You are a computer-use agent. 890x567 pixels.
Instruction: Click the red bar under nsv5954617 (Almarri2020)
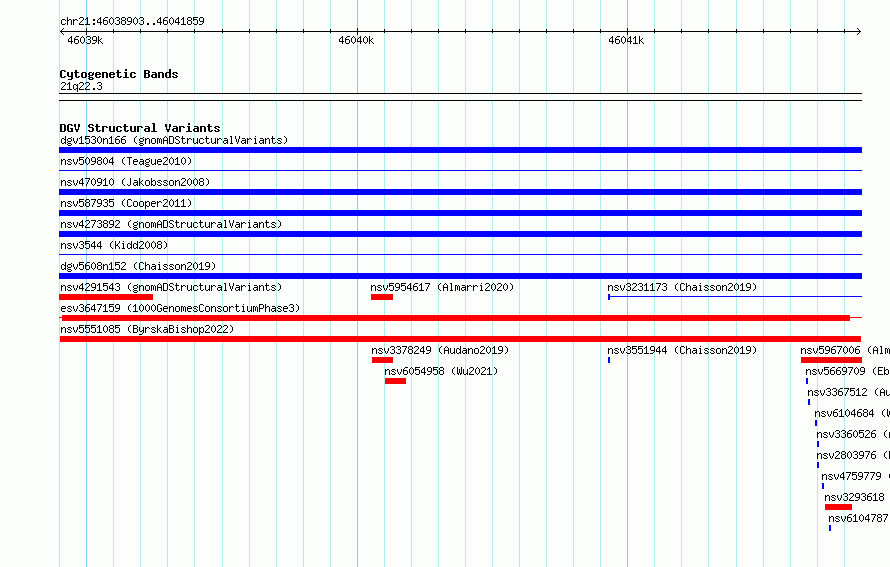coord(382,297)
